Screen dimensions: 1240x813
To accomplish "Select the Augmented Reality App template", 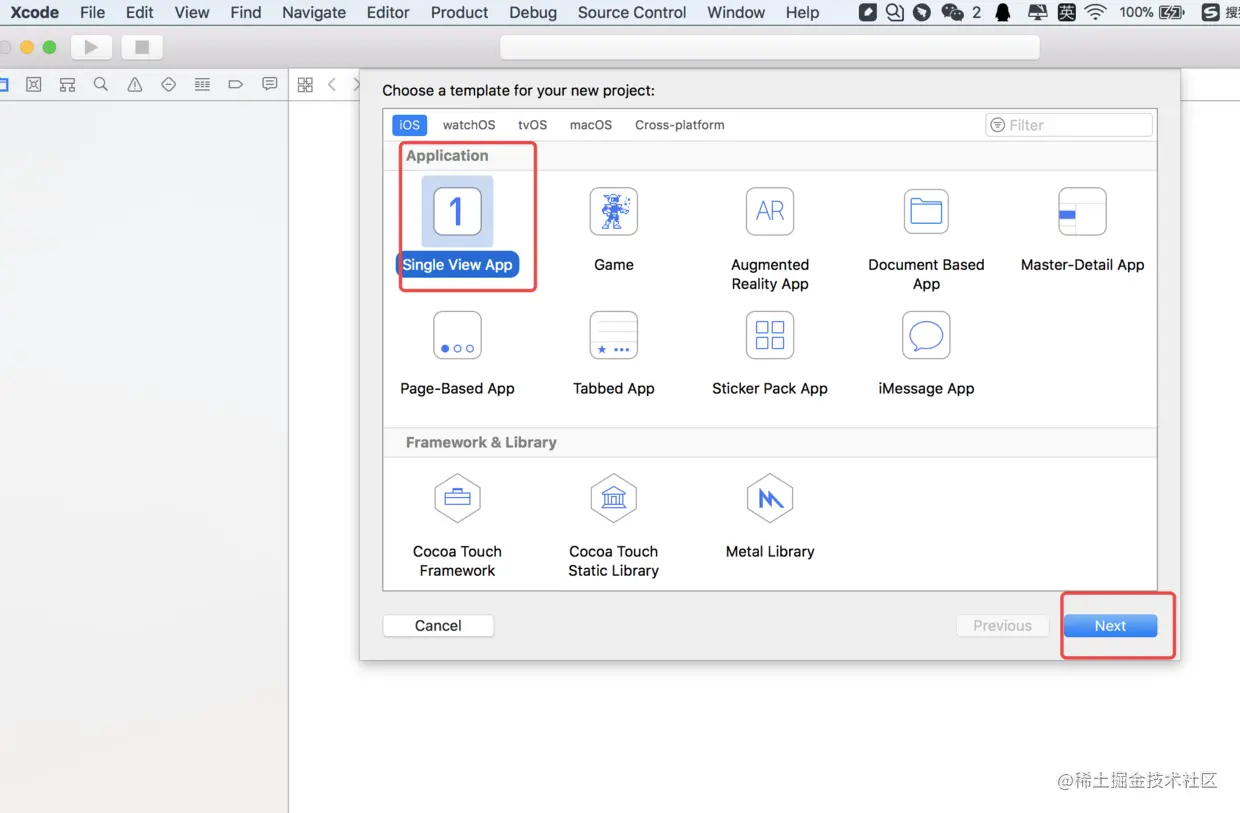I will (769, 239).
